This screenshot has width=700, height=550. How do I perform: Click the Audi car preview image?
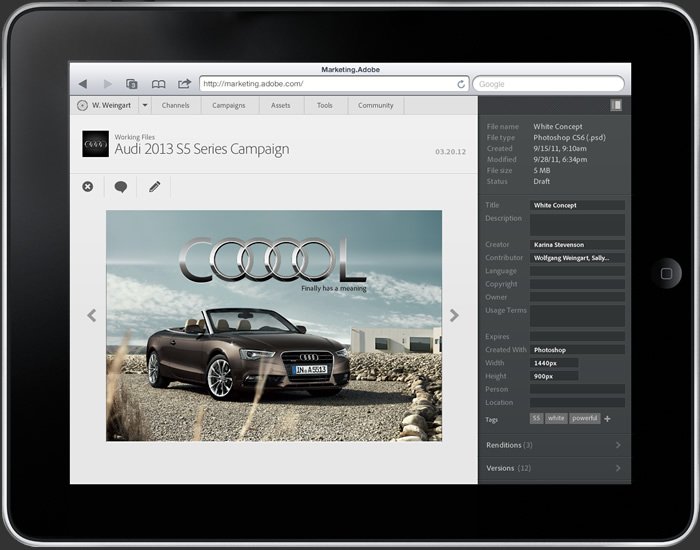[x=274, y=326]
